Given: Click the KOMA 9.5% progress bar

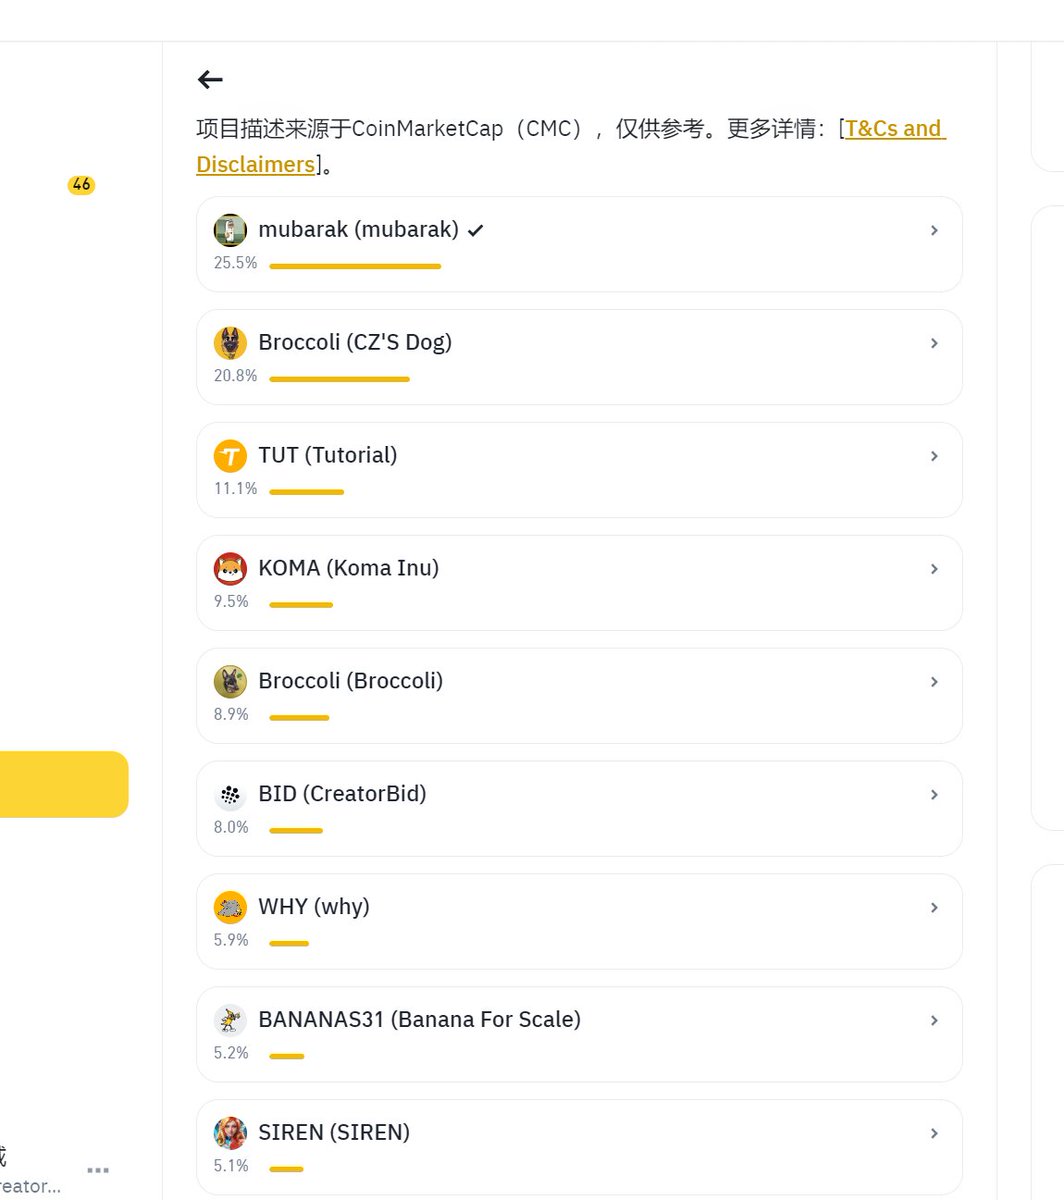Looking at the screenshot, I should (x=301, y=605).
